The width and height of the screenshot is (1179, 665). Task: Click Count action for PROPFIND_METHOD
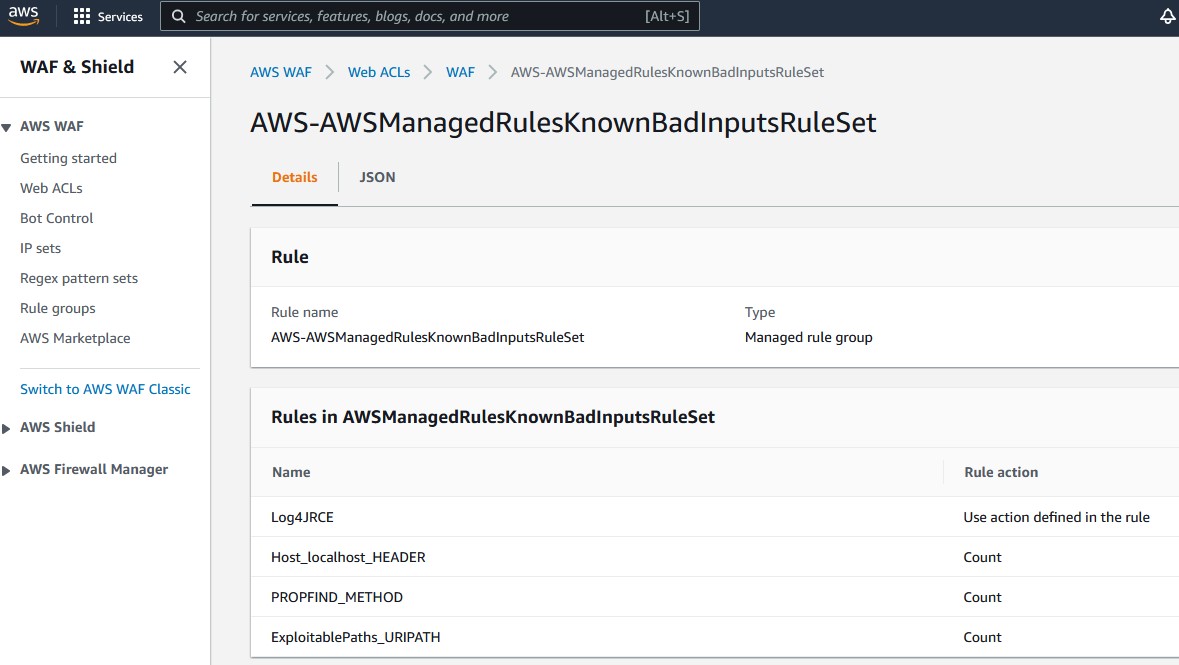point(983,597)
